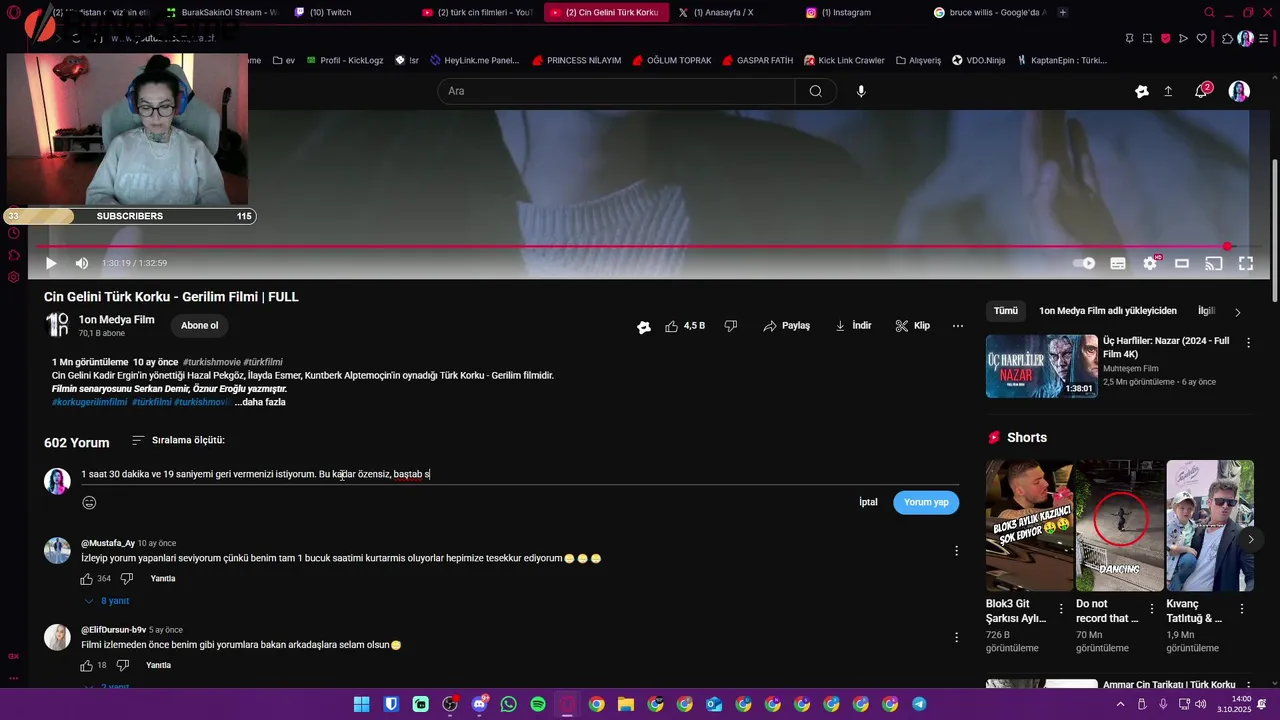This screenshot has width=1280, height=720.
Task: Open Spotify from the taskbar
Action: coord(538,704)
